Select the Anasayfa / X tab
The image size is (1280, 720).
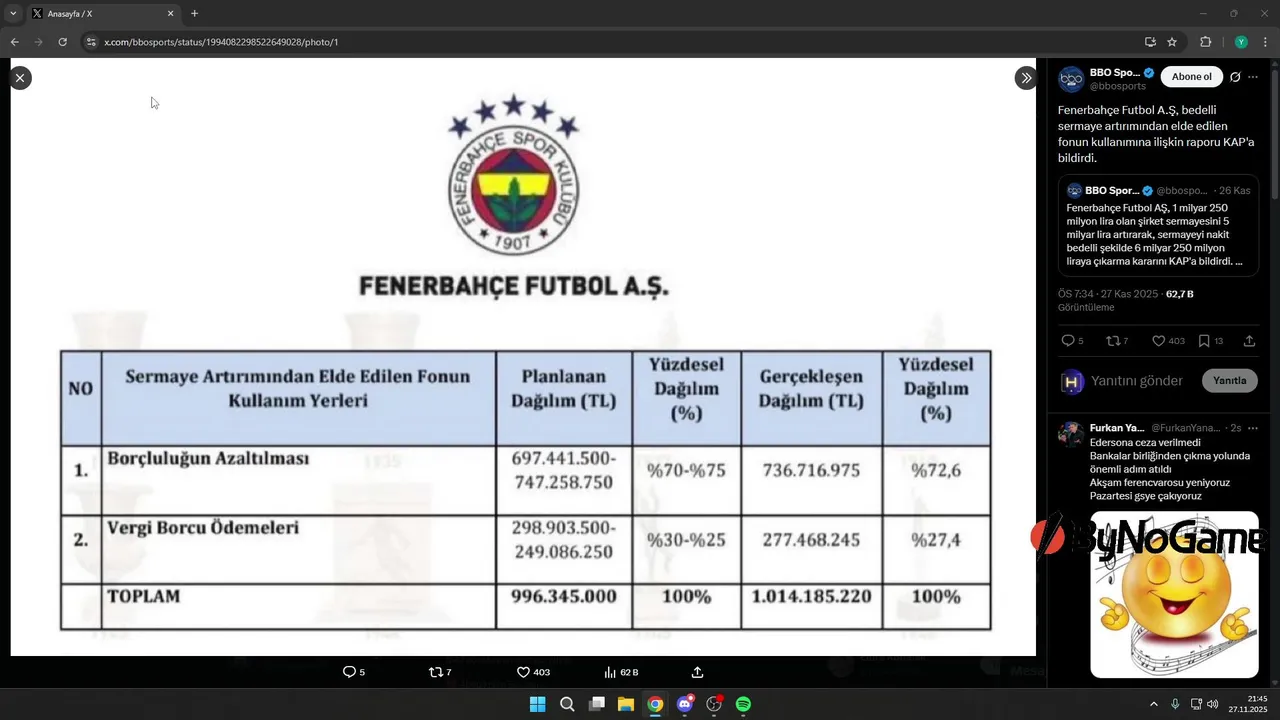(x=103, y=14)
